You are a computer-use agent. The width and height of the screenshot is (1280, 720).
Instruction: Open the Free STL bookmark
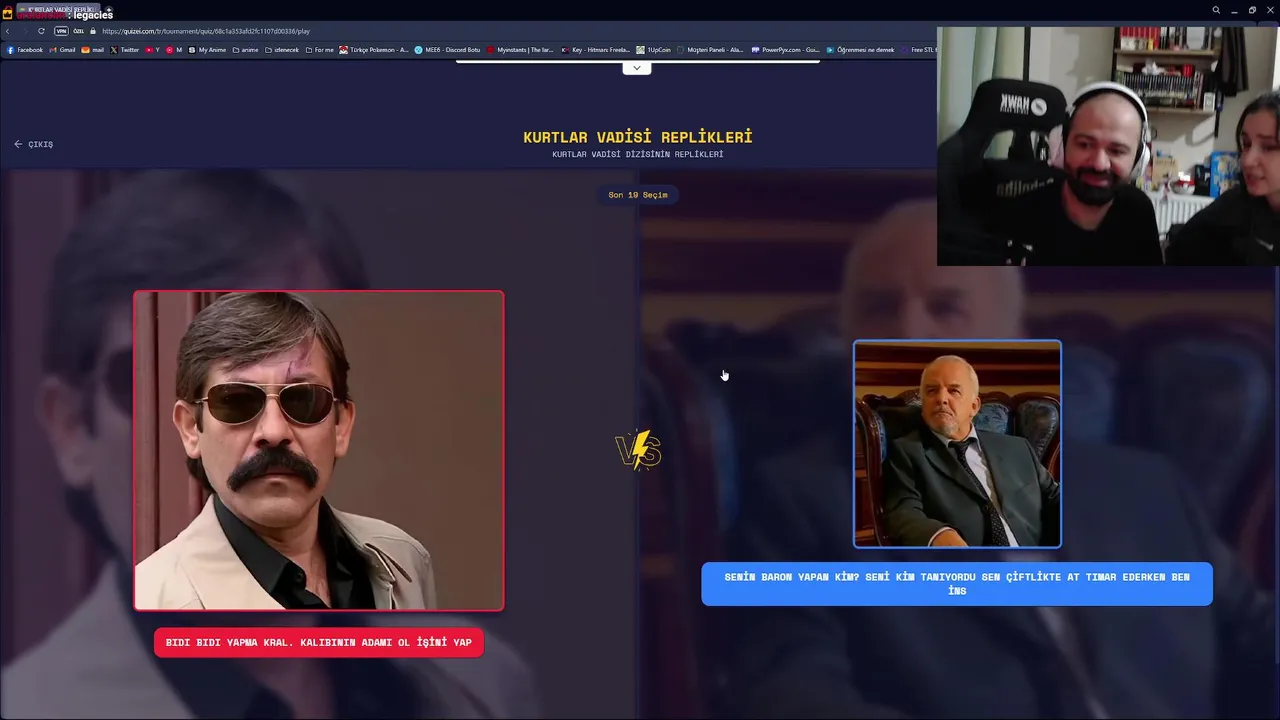pos(918,50)
